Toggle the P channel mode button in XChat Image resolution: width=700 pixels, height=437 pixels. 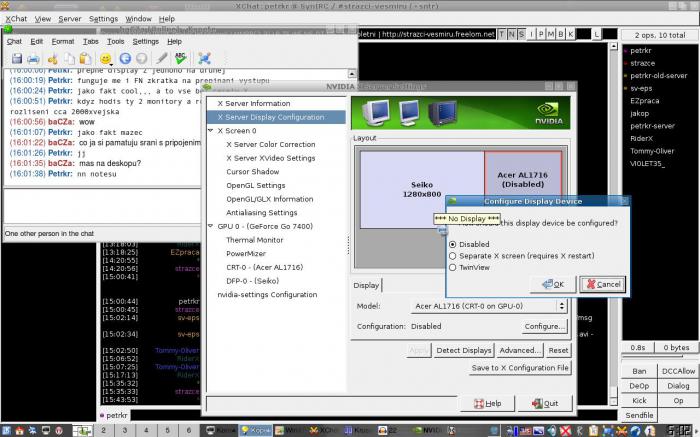tap(541, 34)
